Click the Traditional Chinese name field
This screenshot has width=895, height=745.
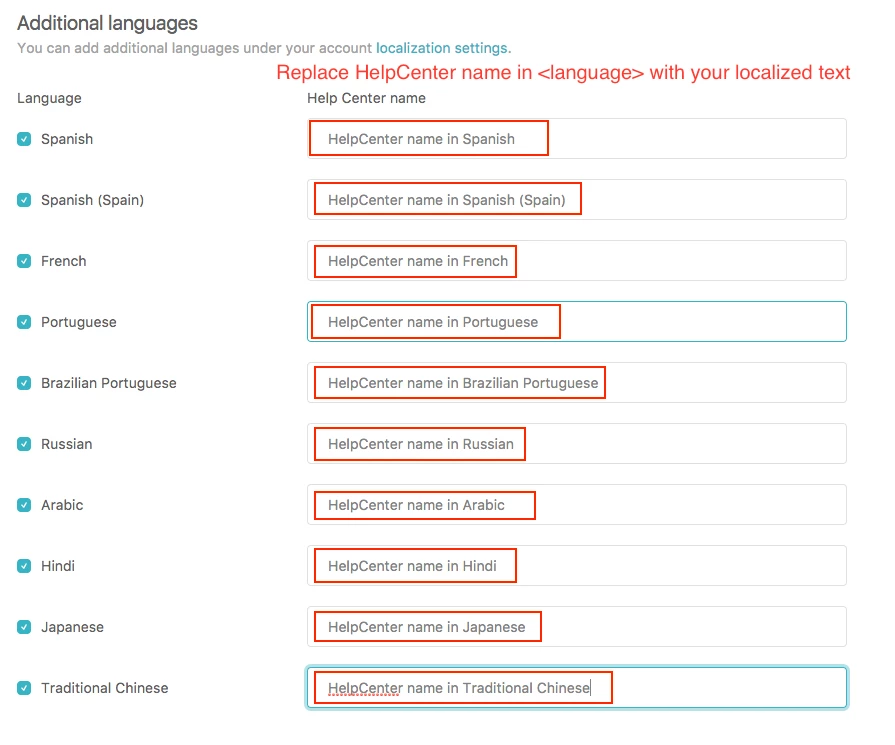[x=576, y=688]
